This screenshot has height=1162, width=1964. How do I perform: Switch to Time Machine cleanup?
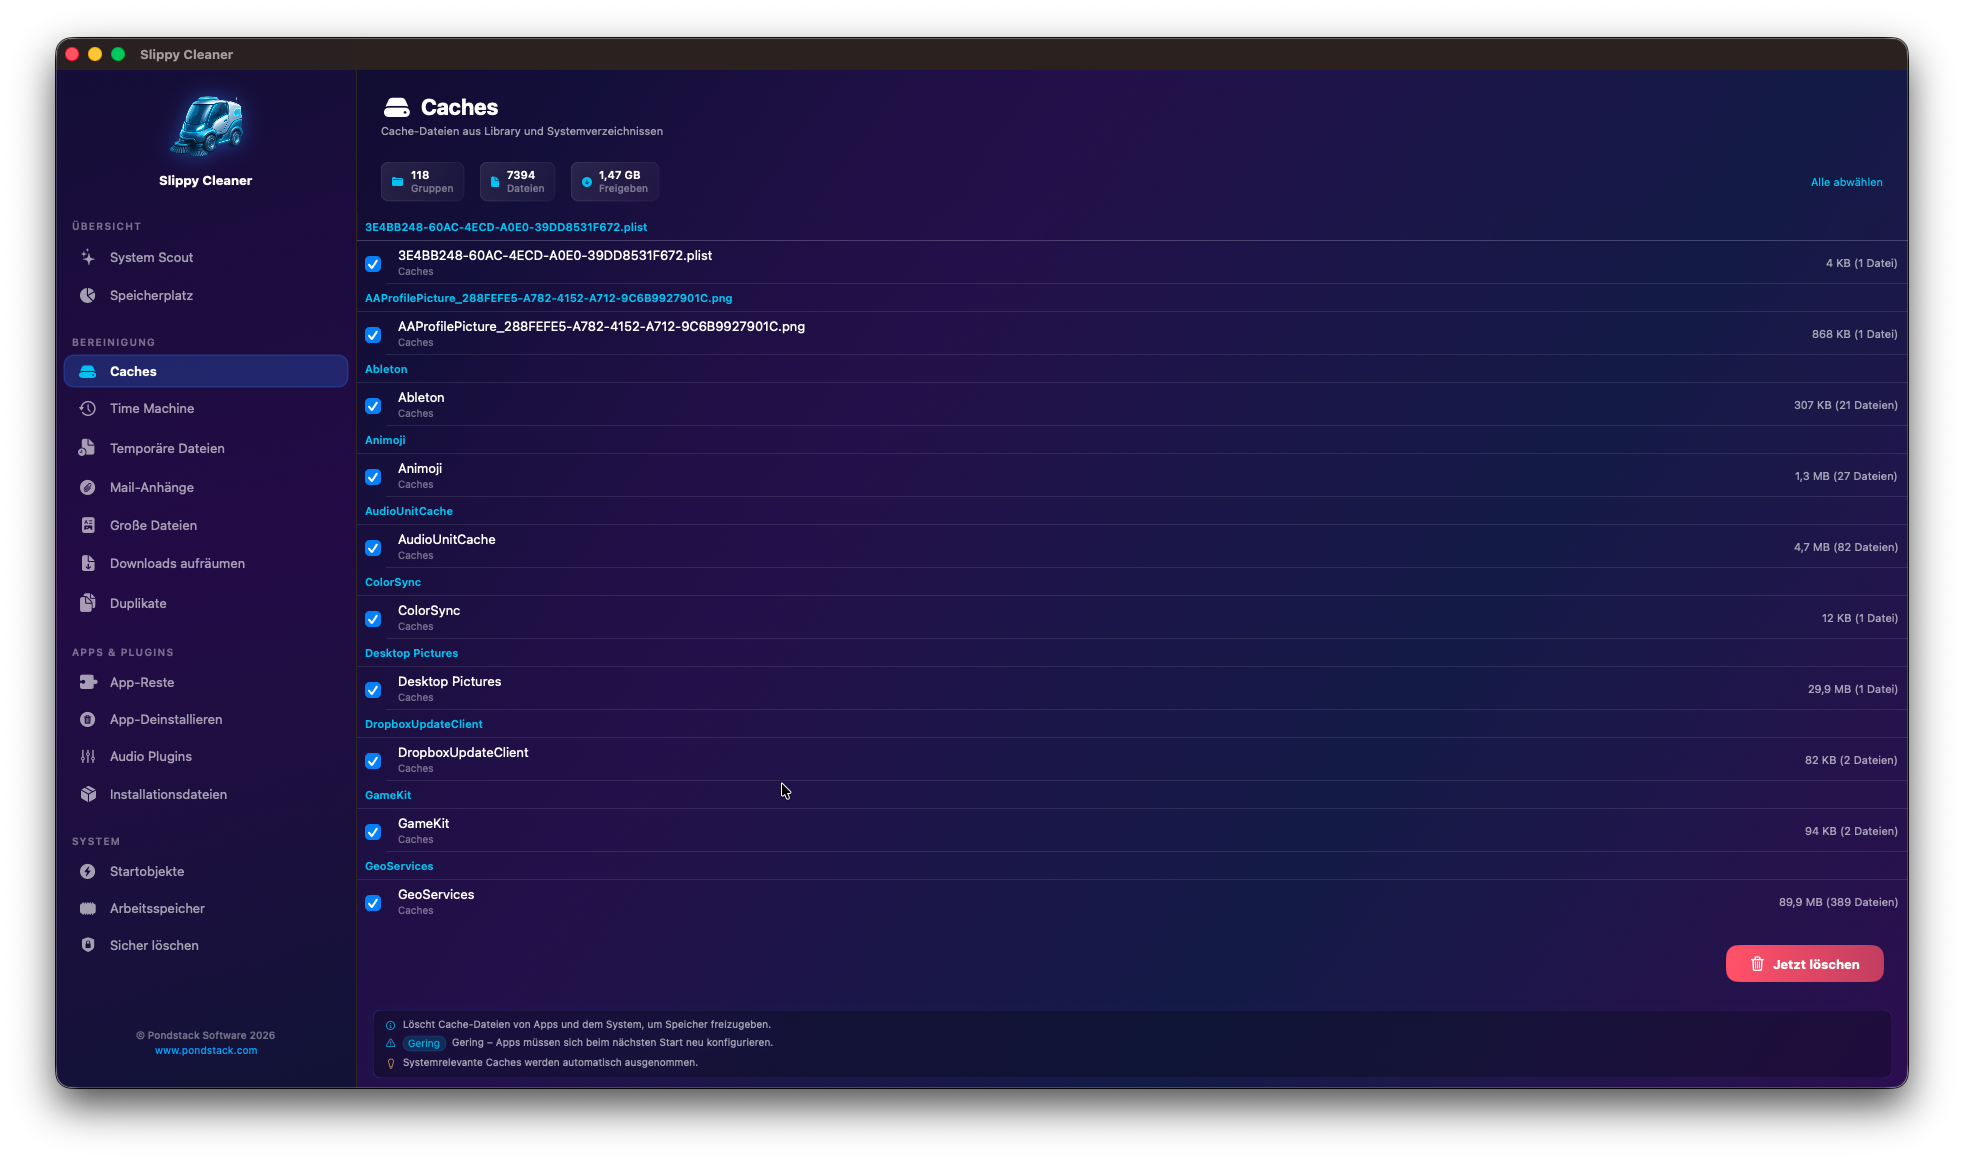tap(206, 408)
